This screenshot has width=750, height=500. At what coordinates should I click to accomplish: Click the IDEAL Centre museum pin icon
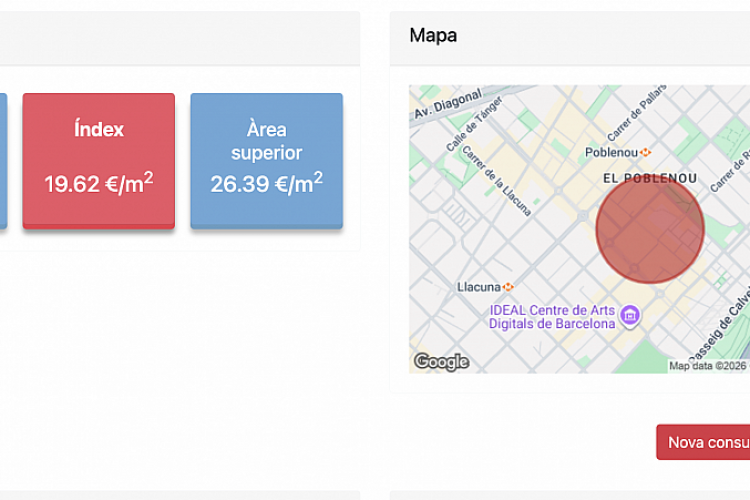click(630, 316)
